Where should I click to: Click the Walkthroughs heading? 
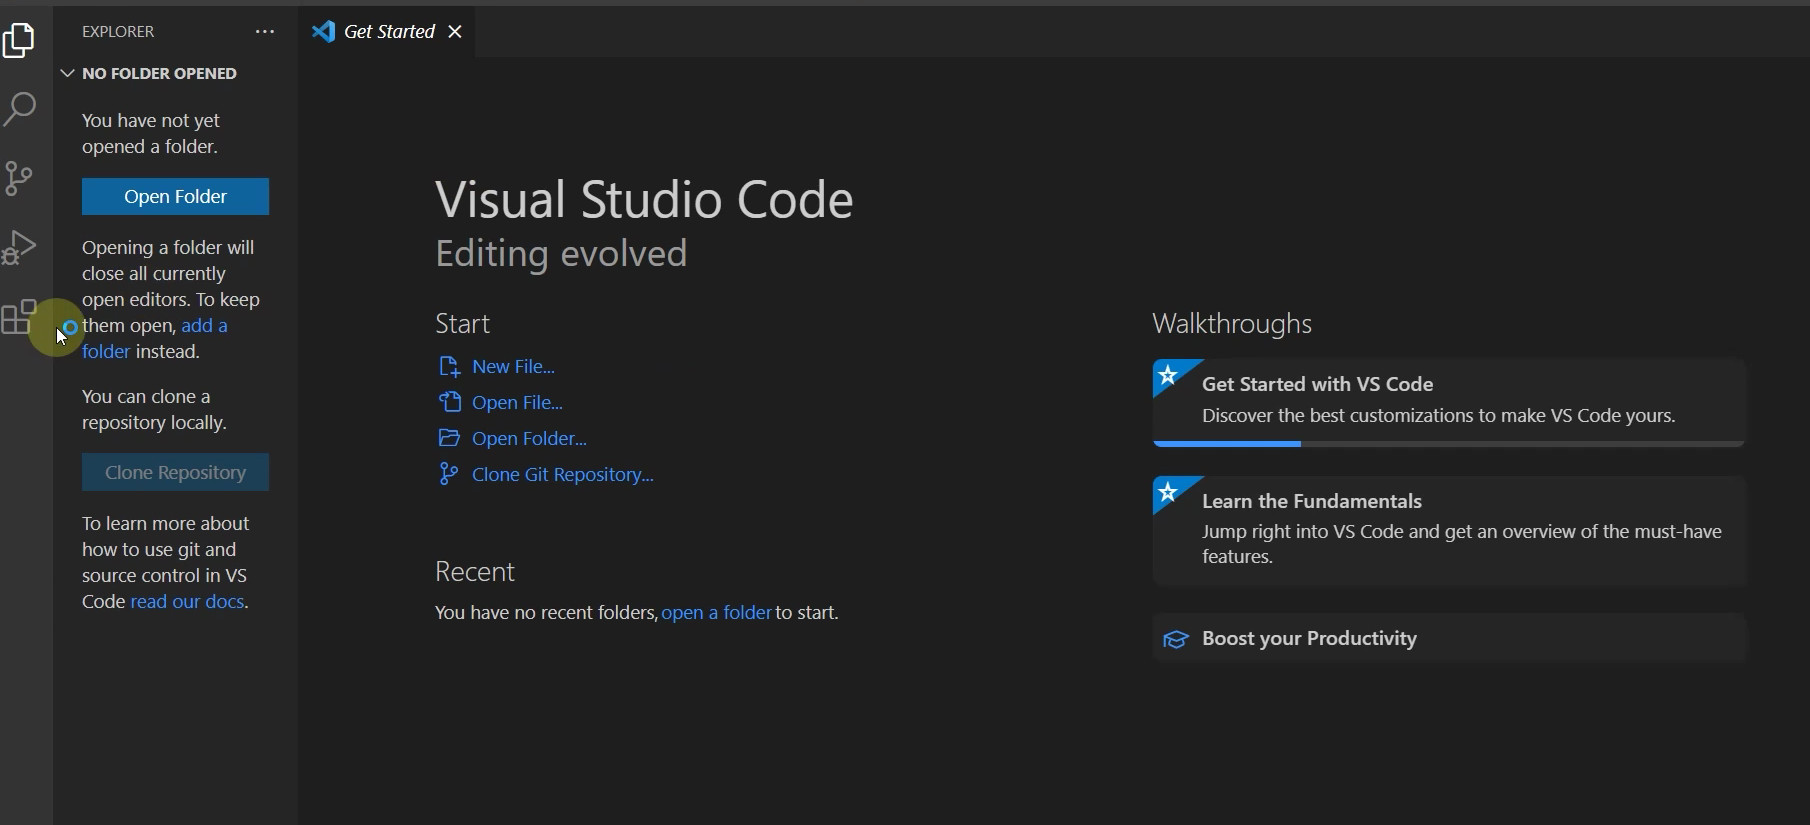point(1232,324)
